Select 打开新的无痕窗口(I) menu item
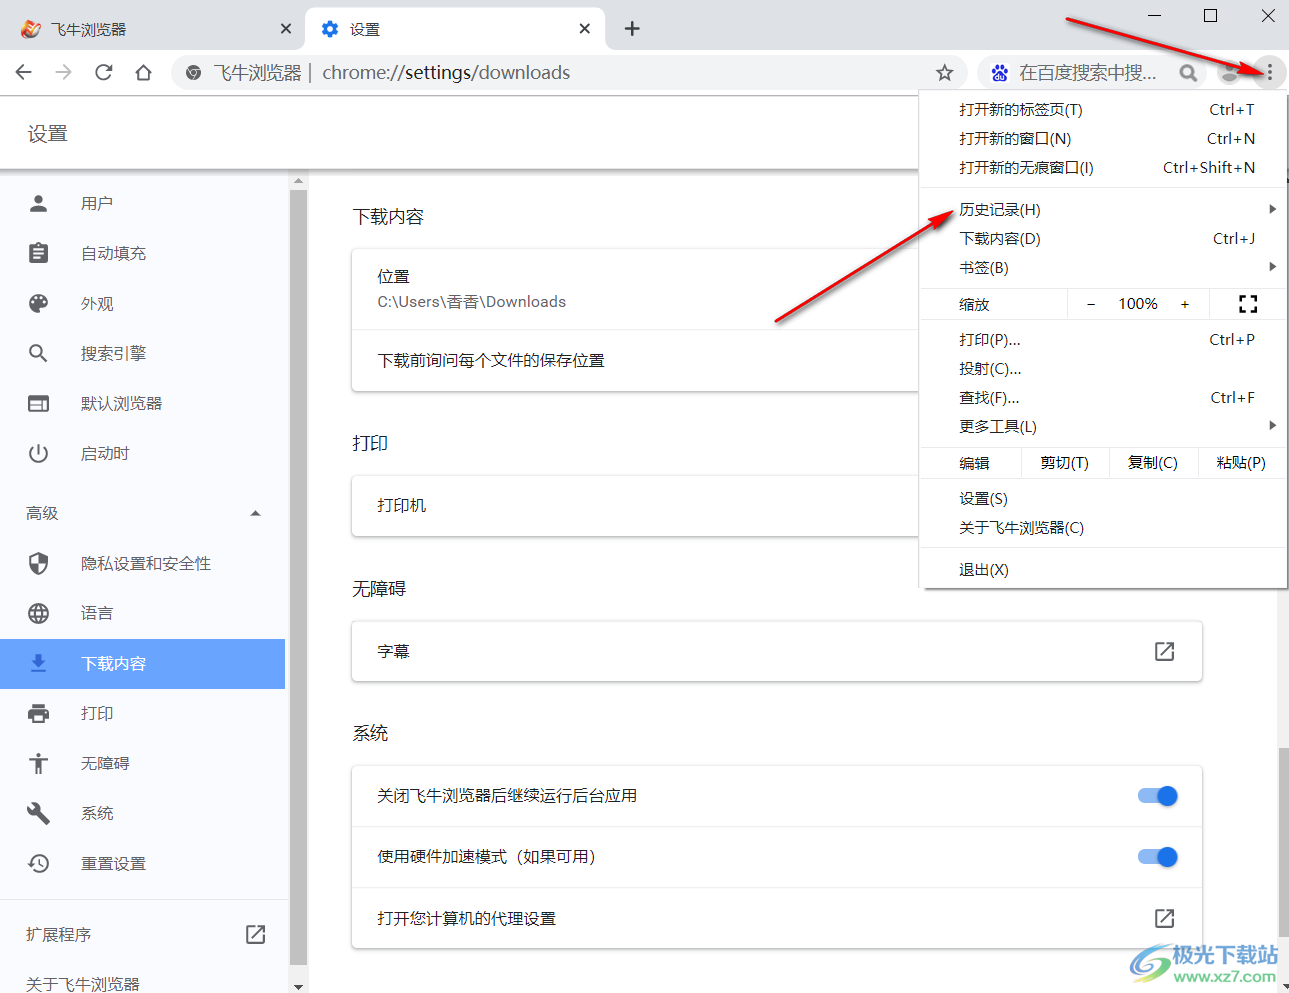 click(x=1104, y=168)
